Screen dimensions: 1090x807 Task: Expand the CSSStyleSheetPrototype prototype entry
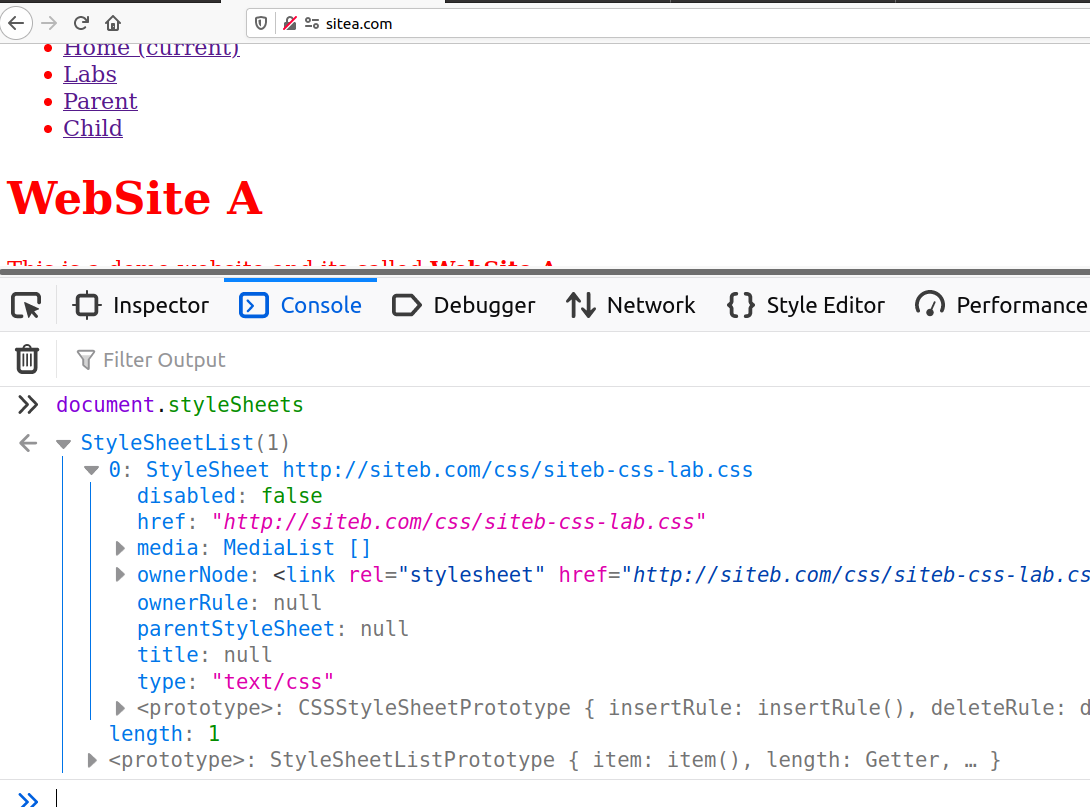tap(120, 708)
